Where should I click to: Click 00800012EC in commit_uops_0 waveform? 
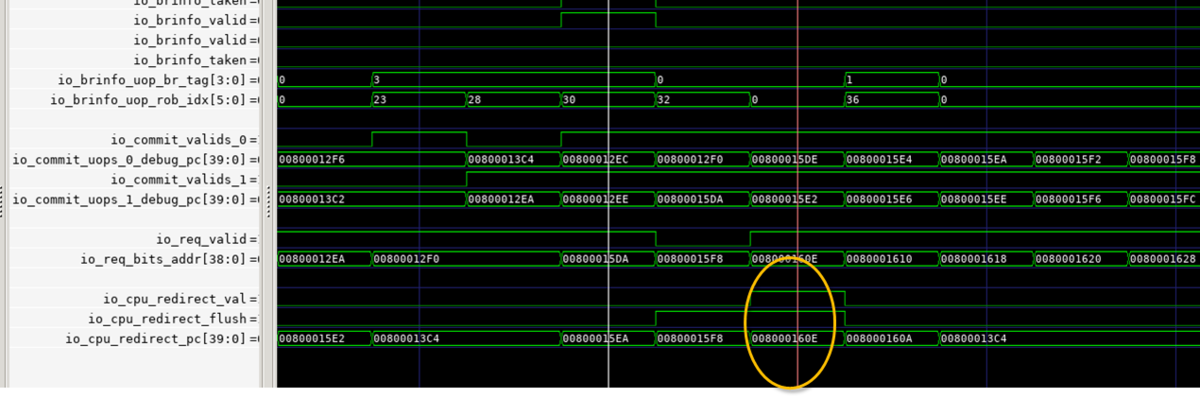(596, 159)
